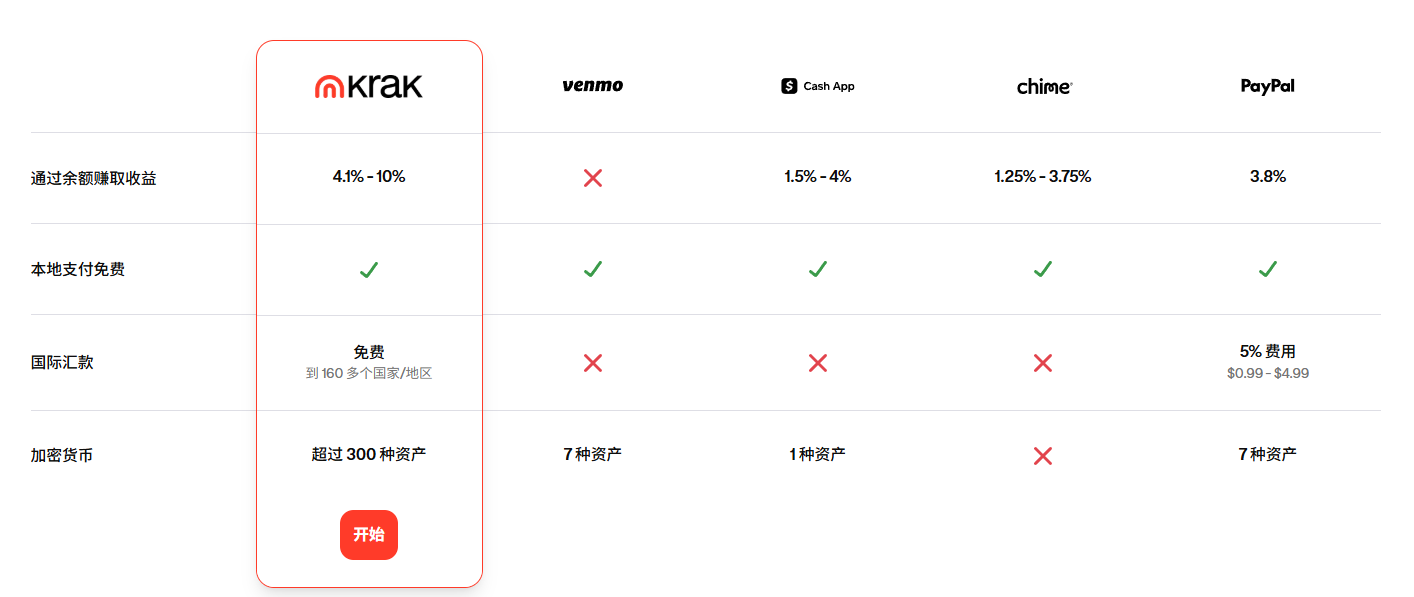The image size is (1414, 597).
Task: Click PayPal's 5% 费用 text
Action: [x=1267, y=352]
